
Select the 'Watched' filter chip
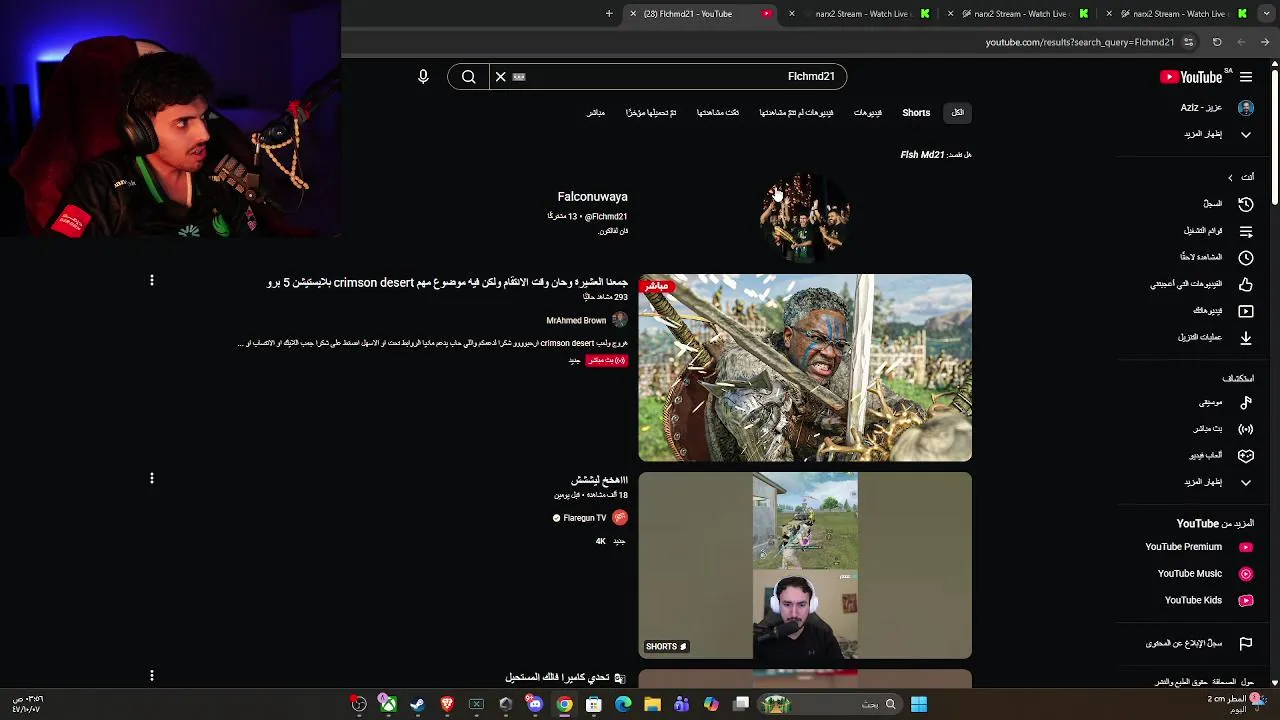(718, 113)
